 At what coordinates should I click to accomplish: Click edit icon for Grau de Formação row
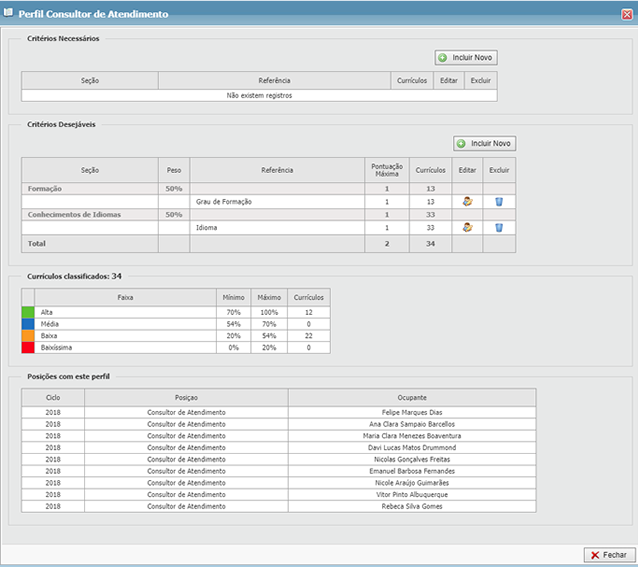[x=467, y=201]
